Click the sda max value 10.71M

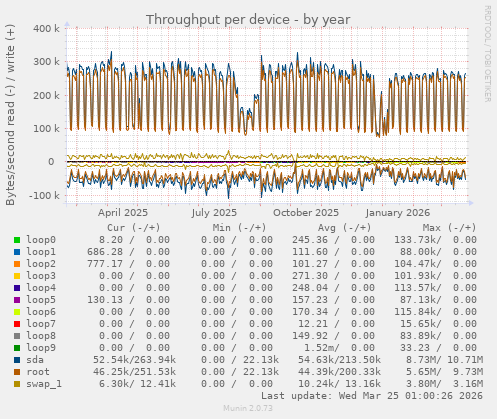pyautogui.click(x=465, y=360)
